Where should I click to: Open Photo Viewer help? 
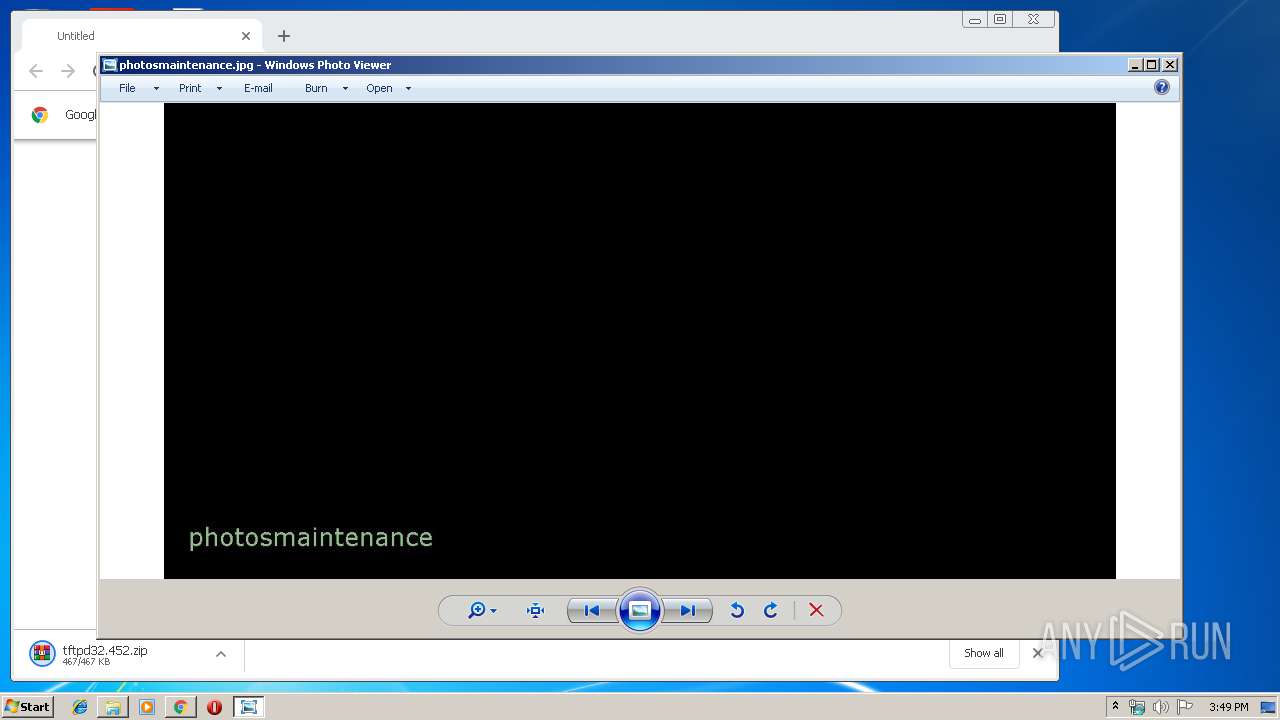click(1162, 87)
